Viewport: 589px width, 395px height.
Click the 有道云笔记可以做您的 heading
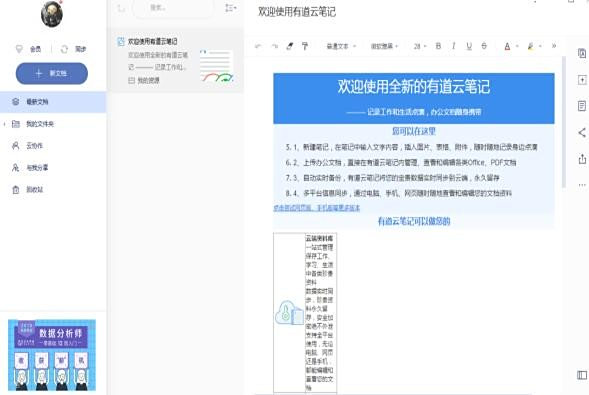[414, 221]
